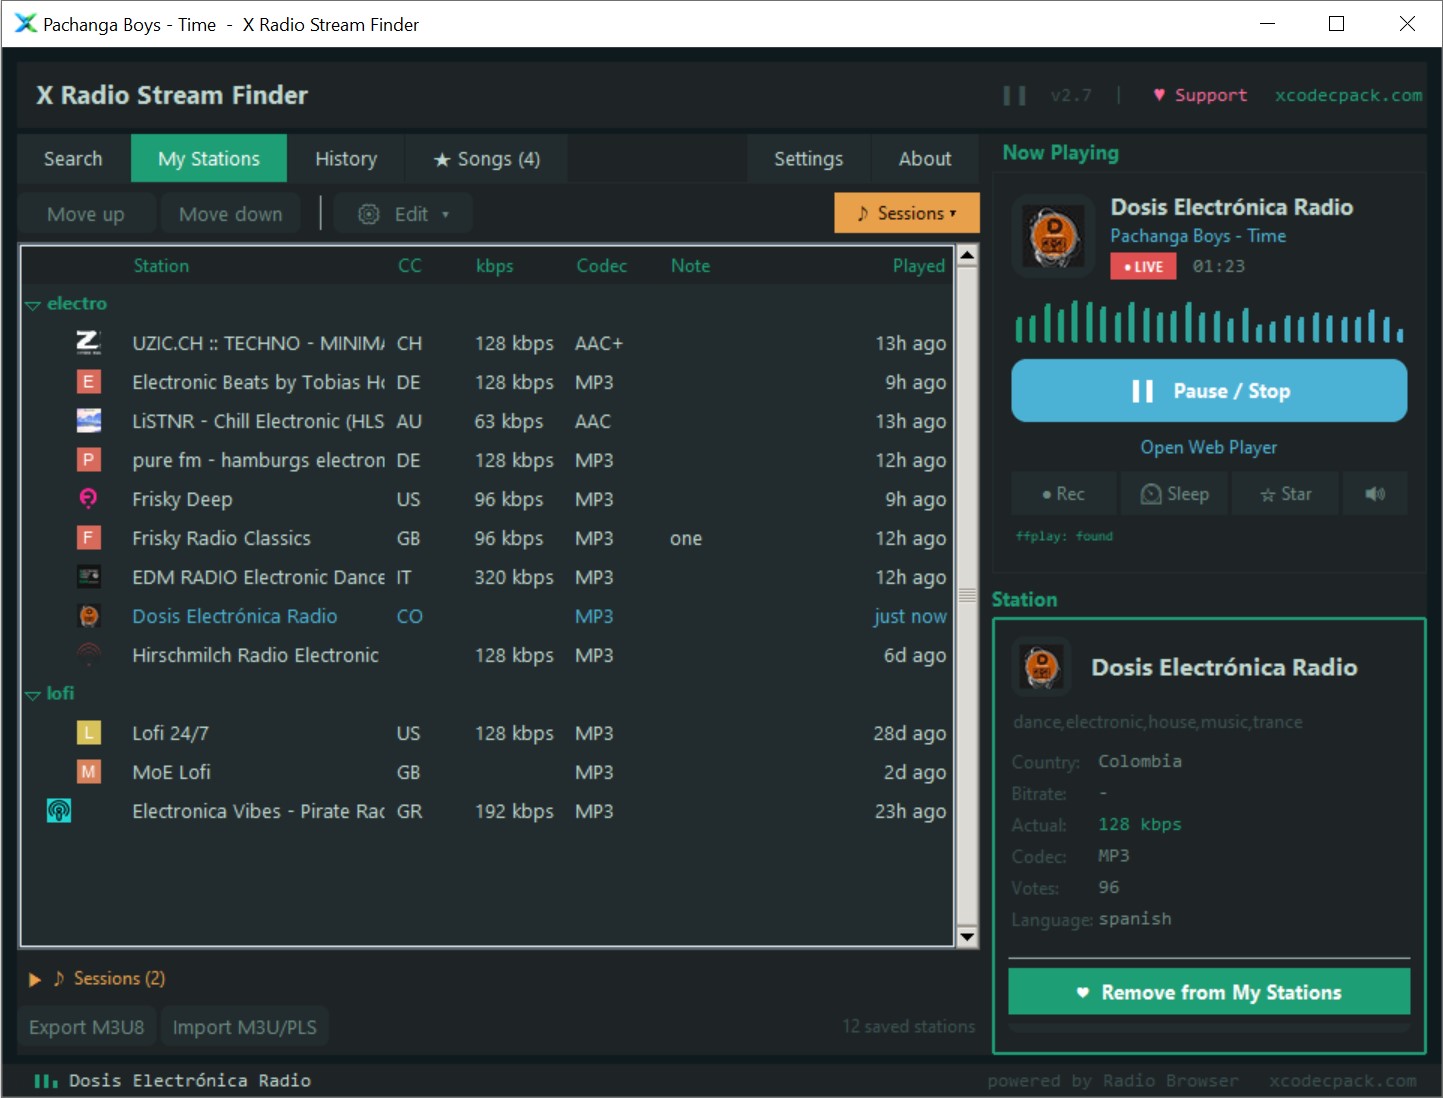Click the pure fm red P icon
This screenshot has width=1443, height=1098.
88,460
